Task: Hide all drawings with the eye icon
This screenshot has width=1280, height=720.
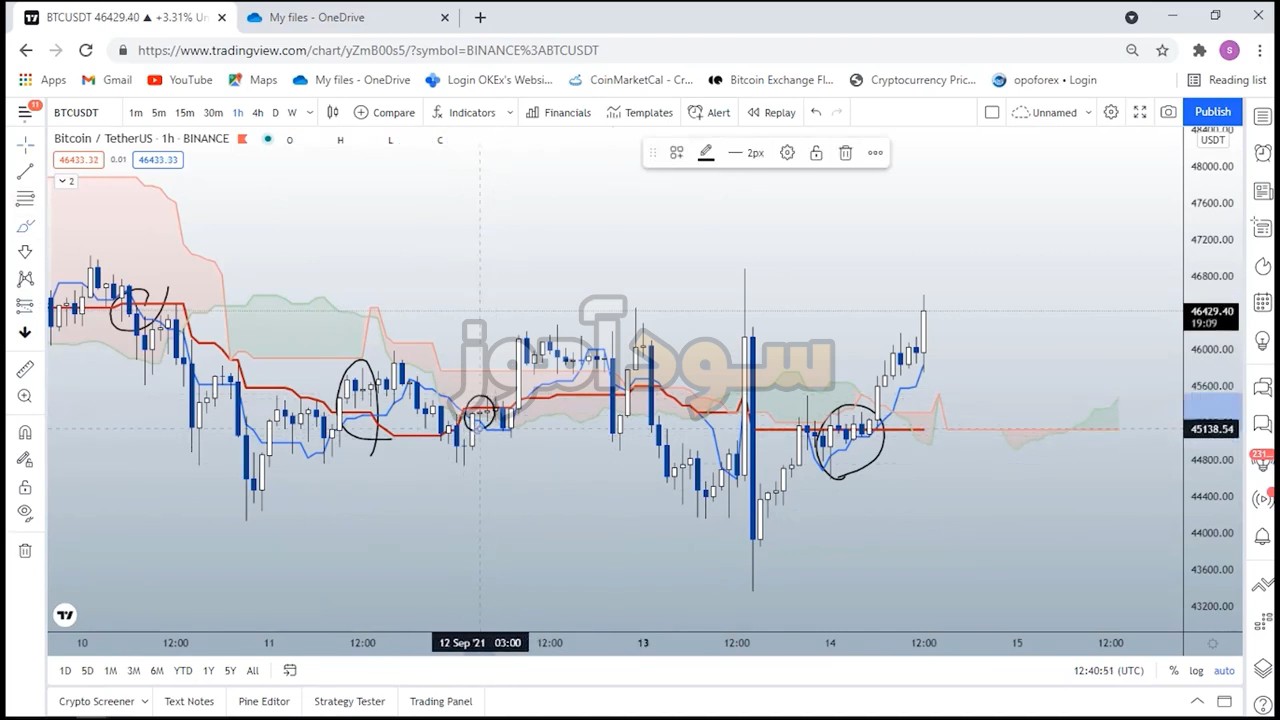Action: [x=25, y=513]
